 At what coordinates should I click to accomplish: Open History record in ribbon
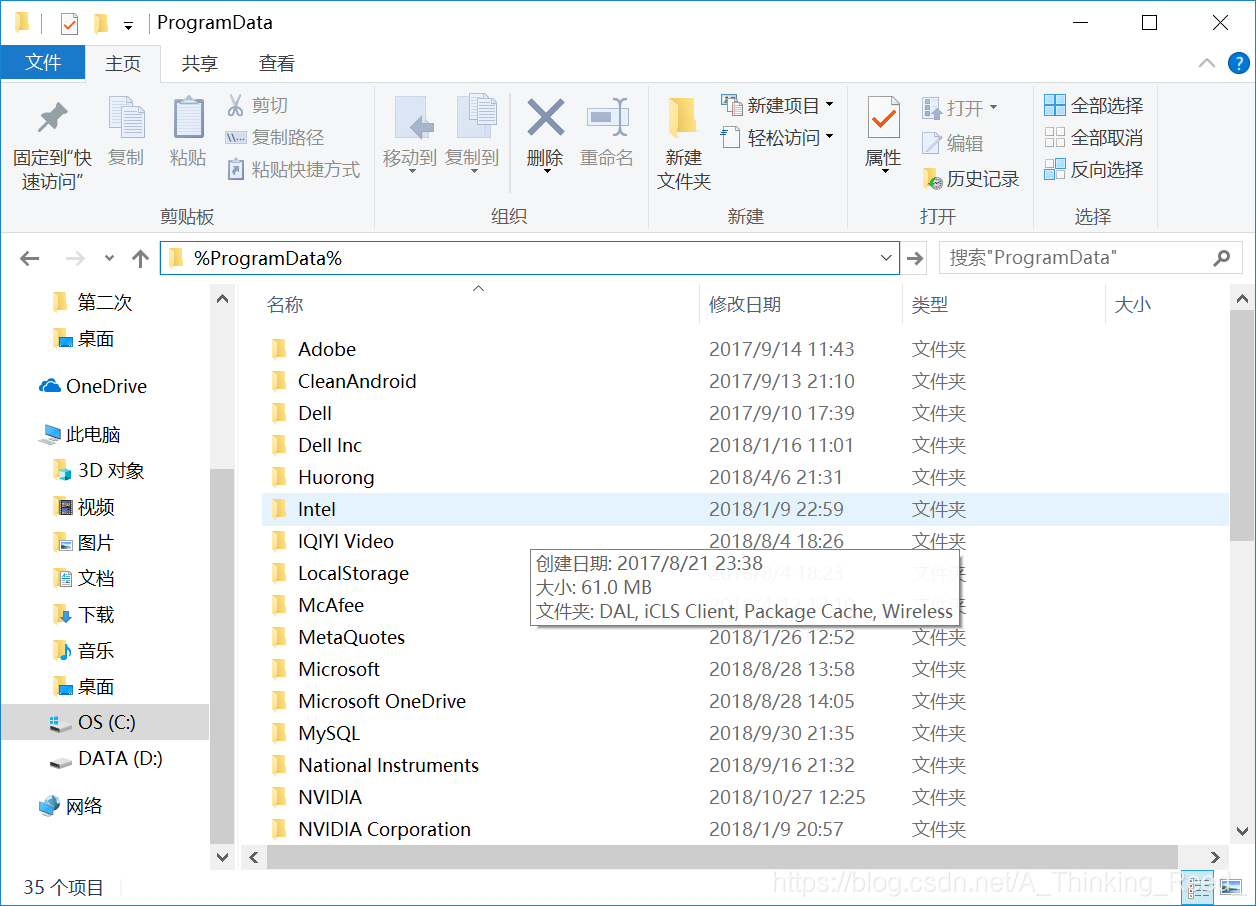click(971, 179)
